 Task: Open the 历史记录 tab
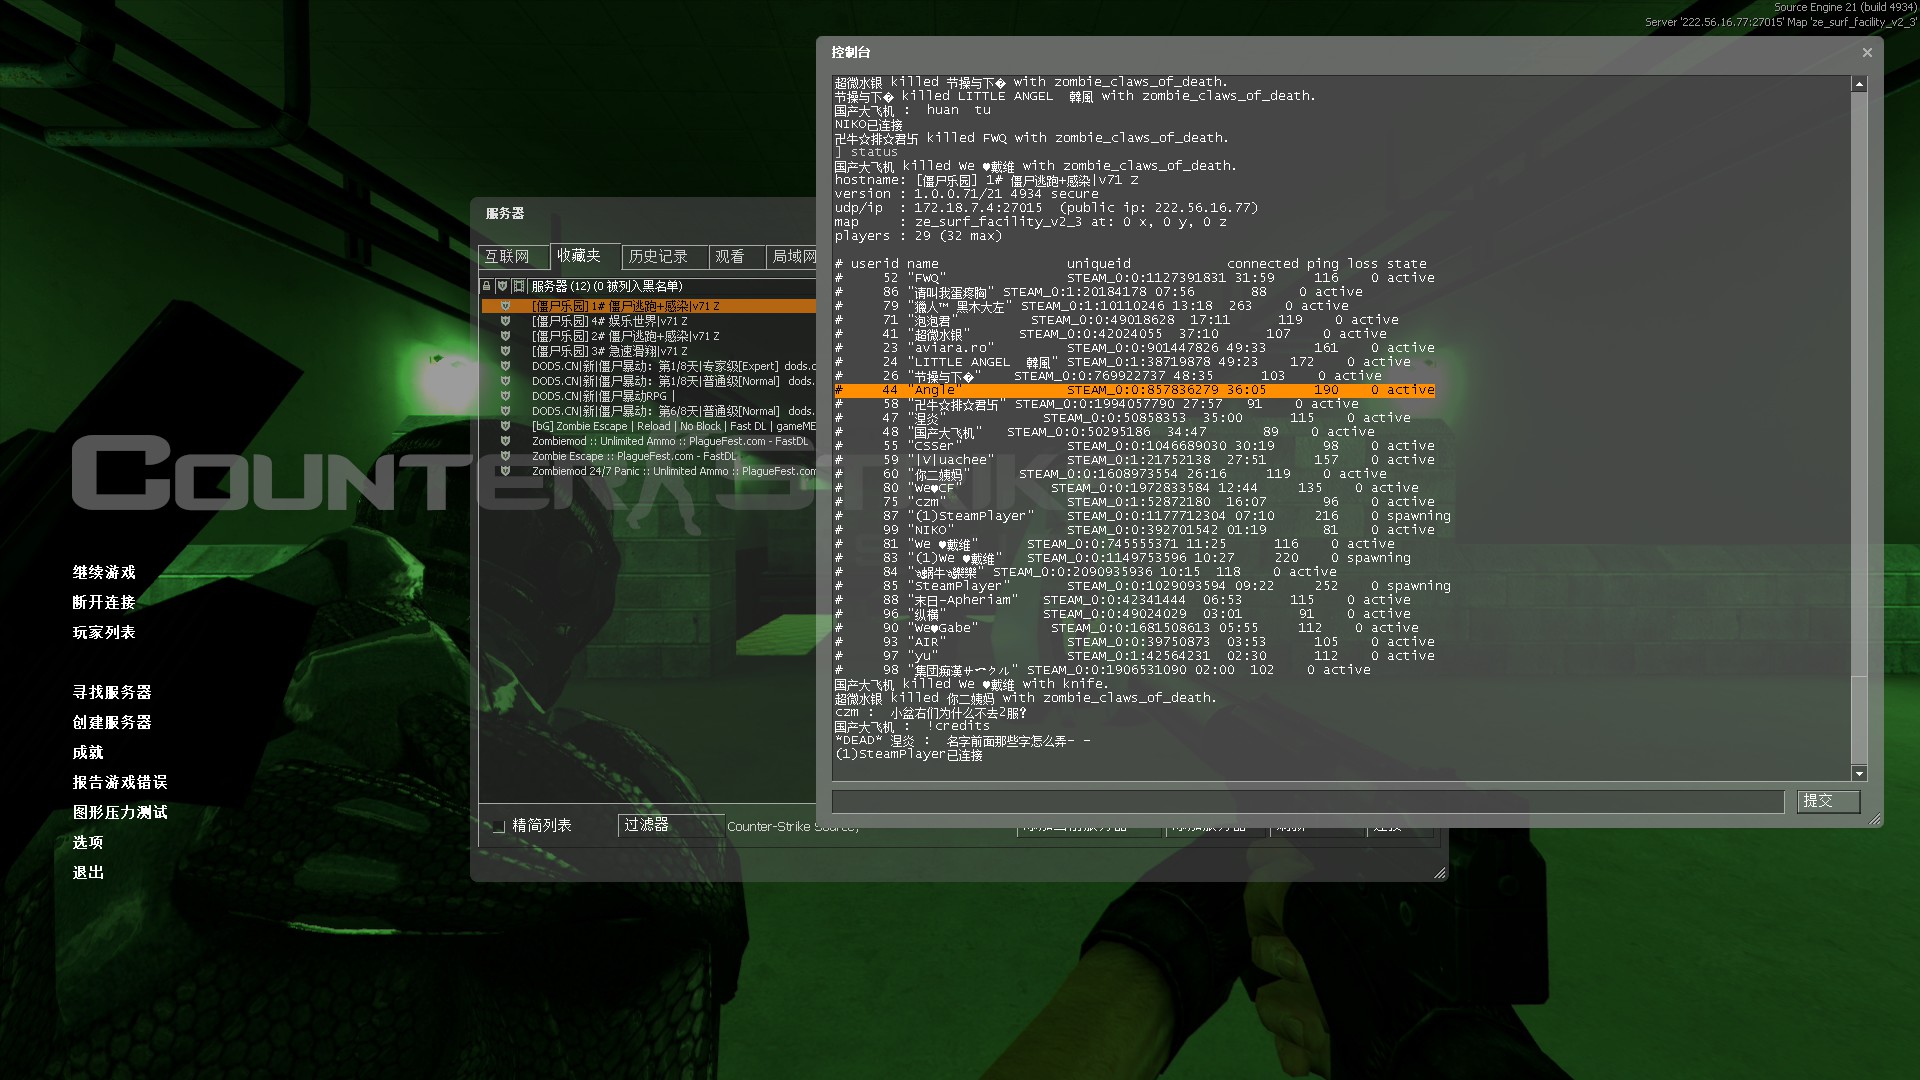coord(665,257)
